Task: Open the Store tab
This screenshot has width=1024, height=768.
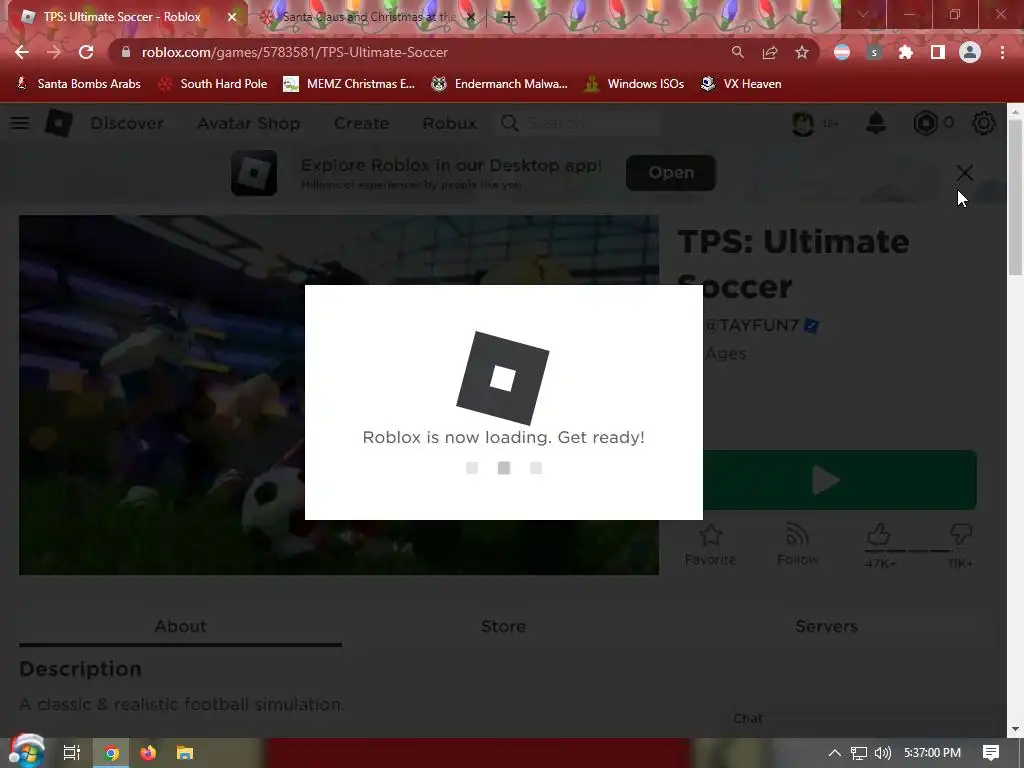Action: [x=504, y=626]
